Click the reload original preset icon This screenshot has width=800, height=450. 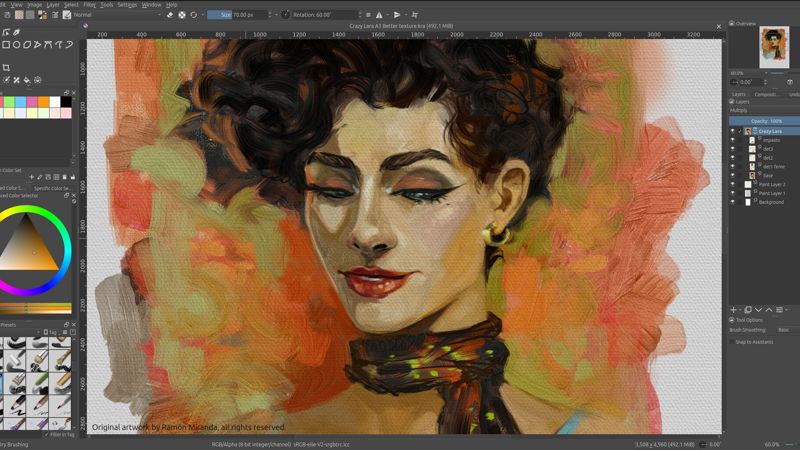coord(193,15)
